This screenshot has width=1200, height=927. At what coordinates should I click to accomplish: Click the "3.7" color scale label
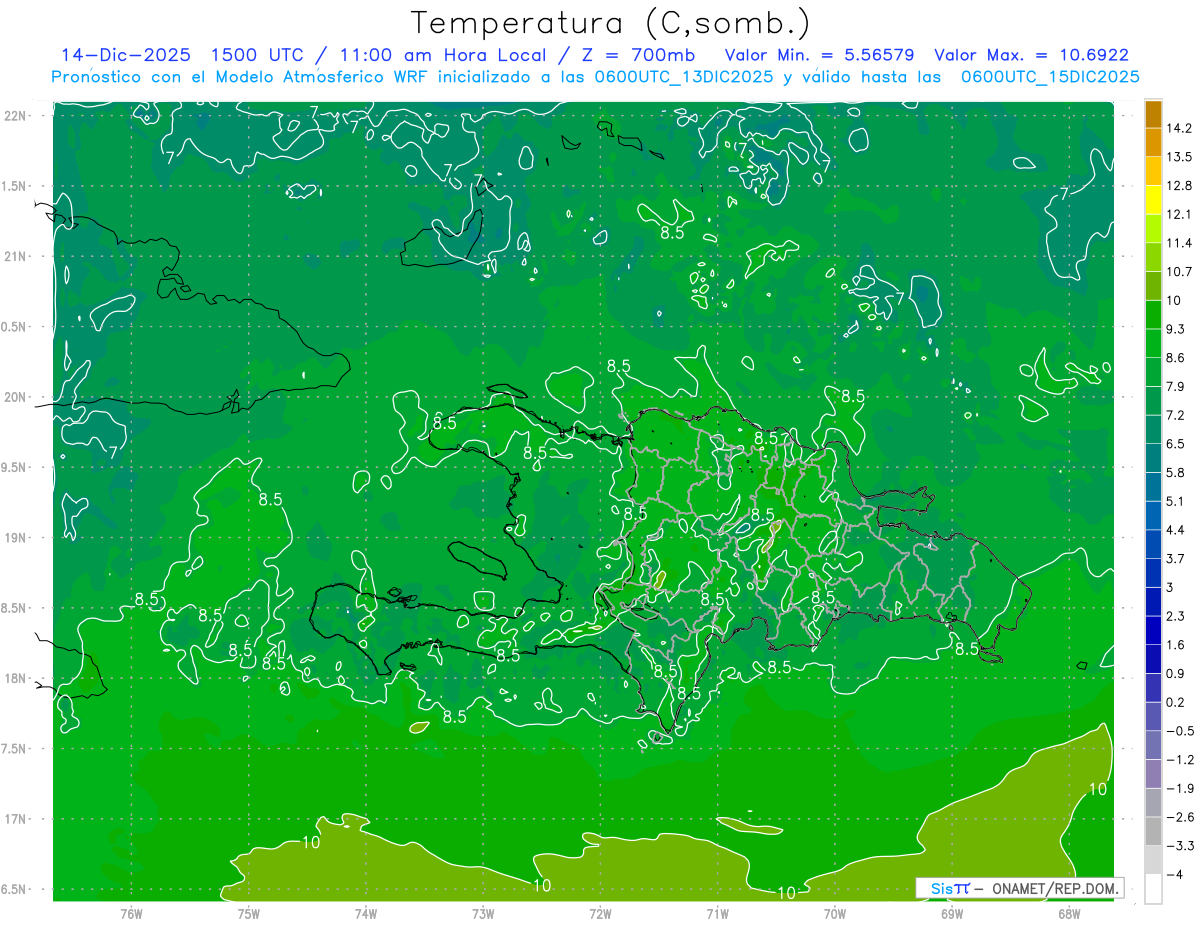tap(1176, 559)
